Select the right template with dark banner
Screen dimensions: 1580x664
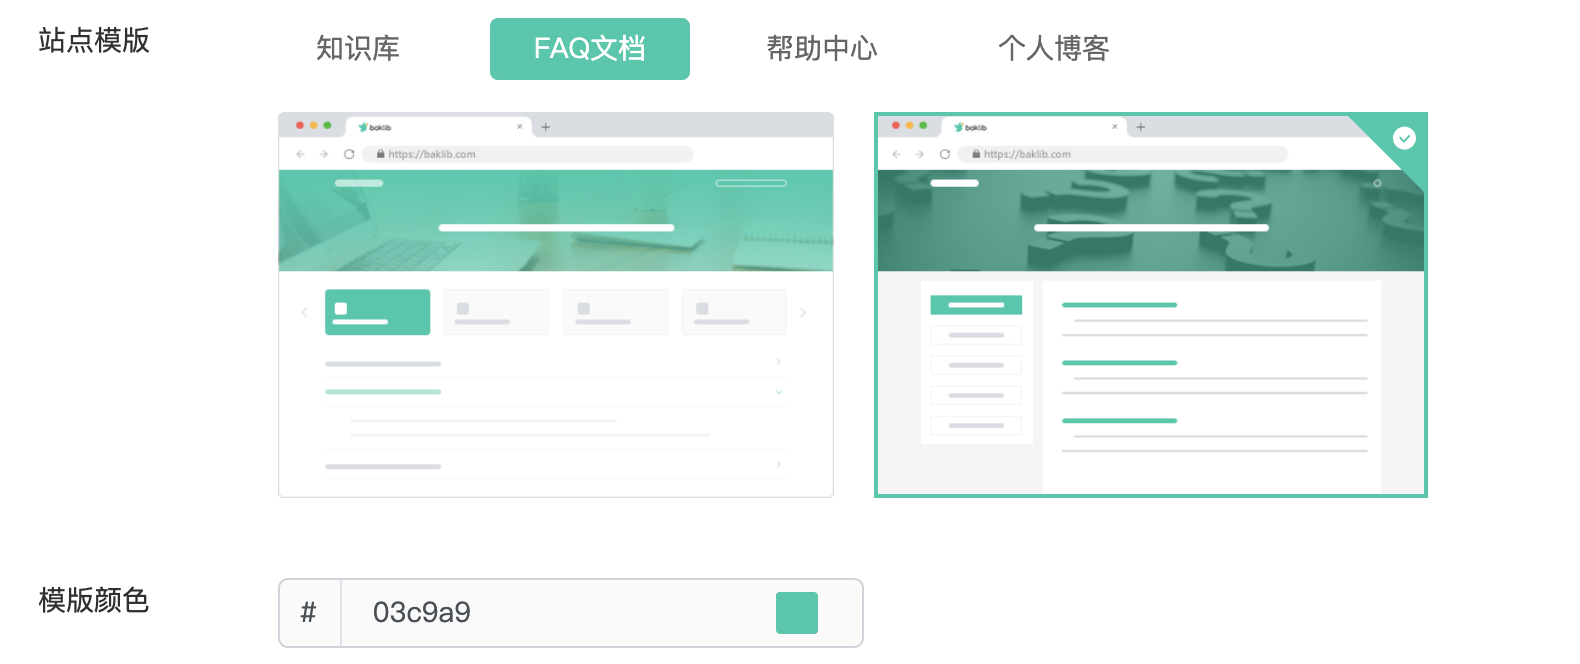click(1151, 305)
